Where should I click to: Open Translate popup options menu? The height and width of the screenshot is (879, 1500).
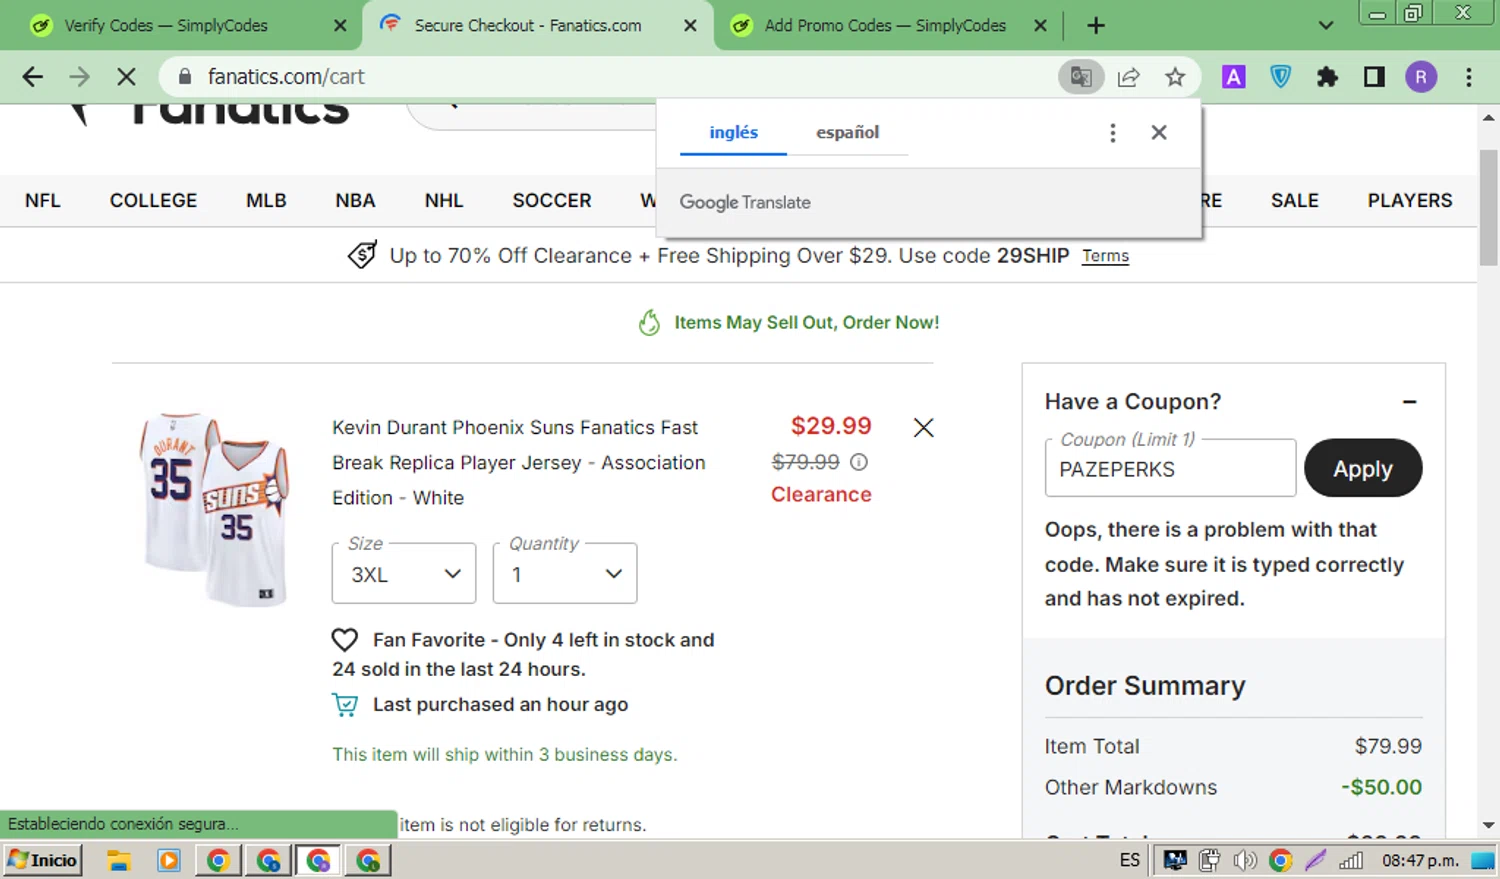(x=1112, y=133)
